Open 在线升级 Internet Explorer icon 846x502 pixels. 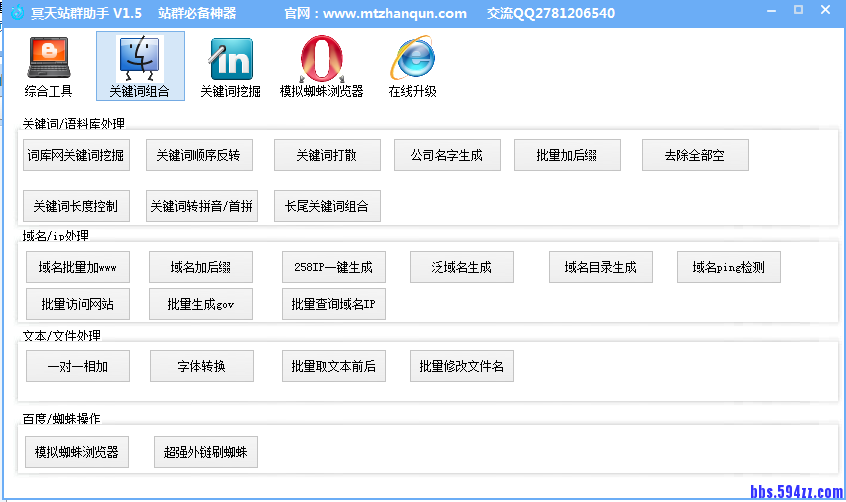(x=413, y=66)
